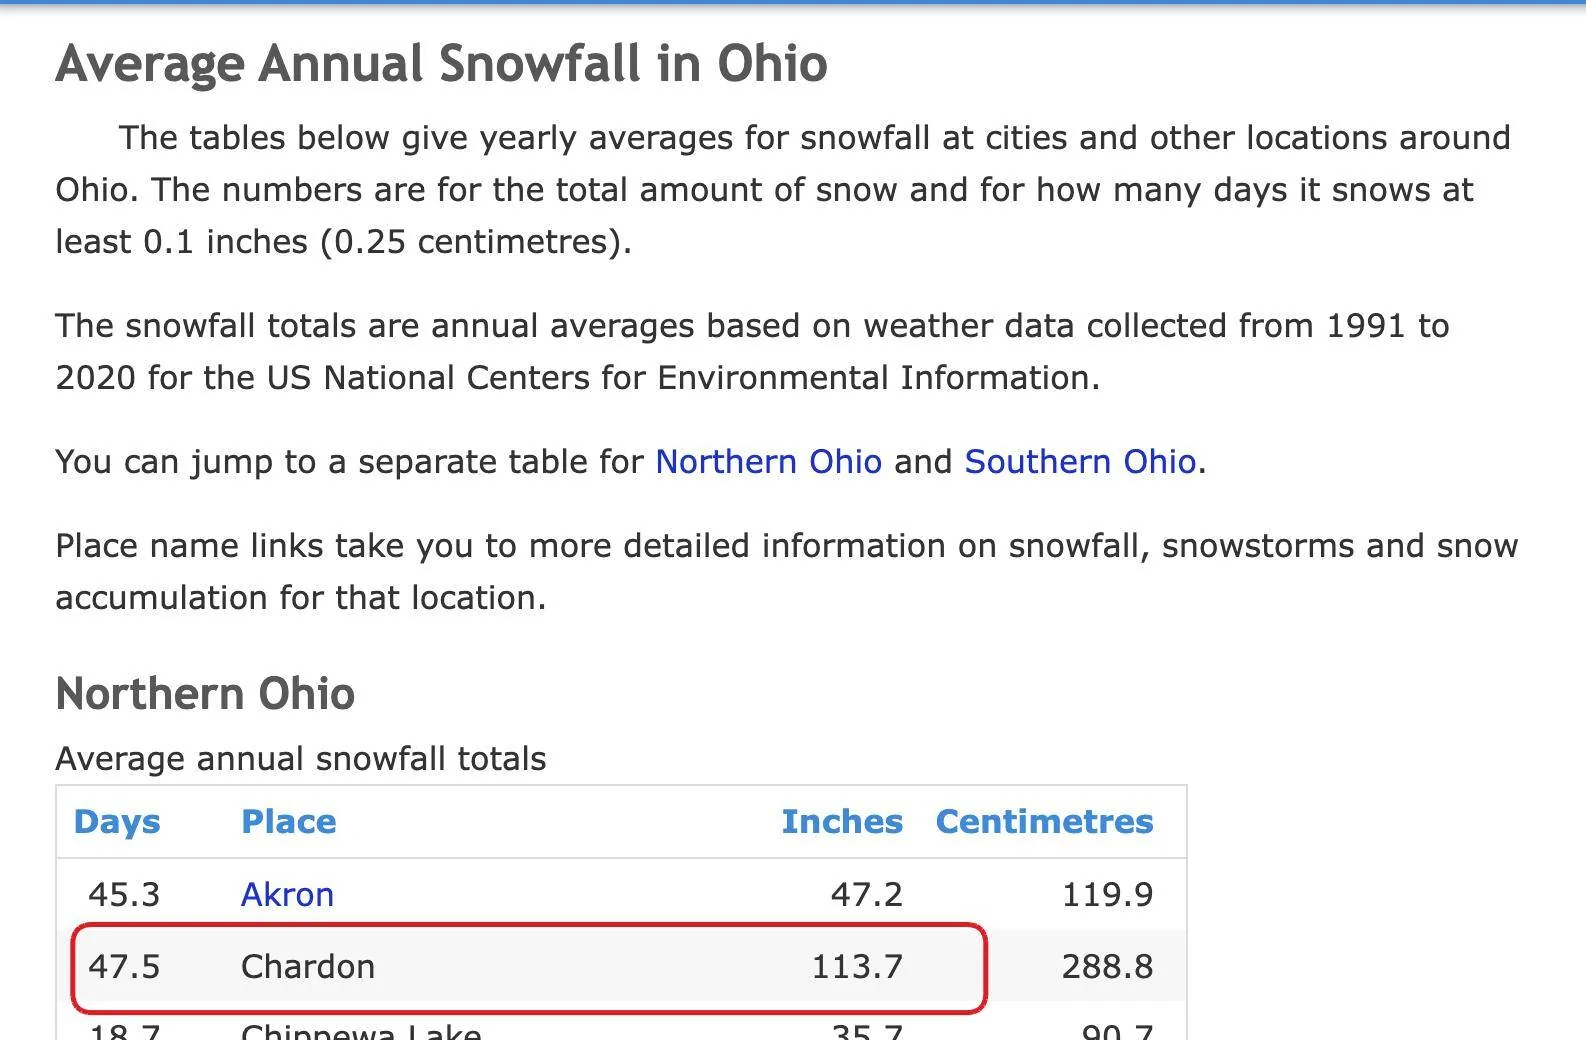Screen dimensions: 1586x1040
Task: Click the Average annual snowfall totals caption
Action: pos(301,759)
